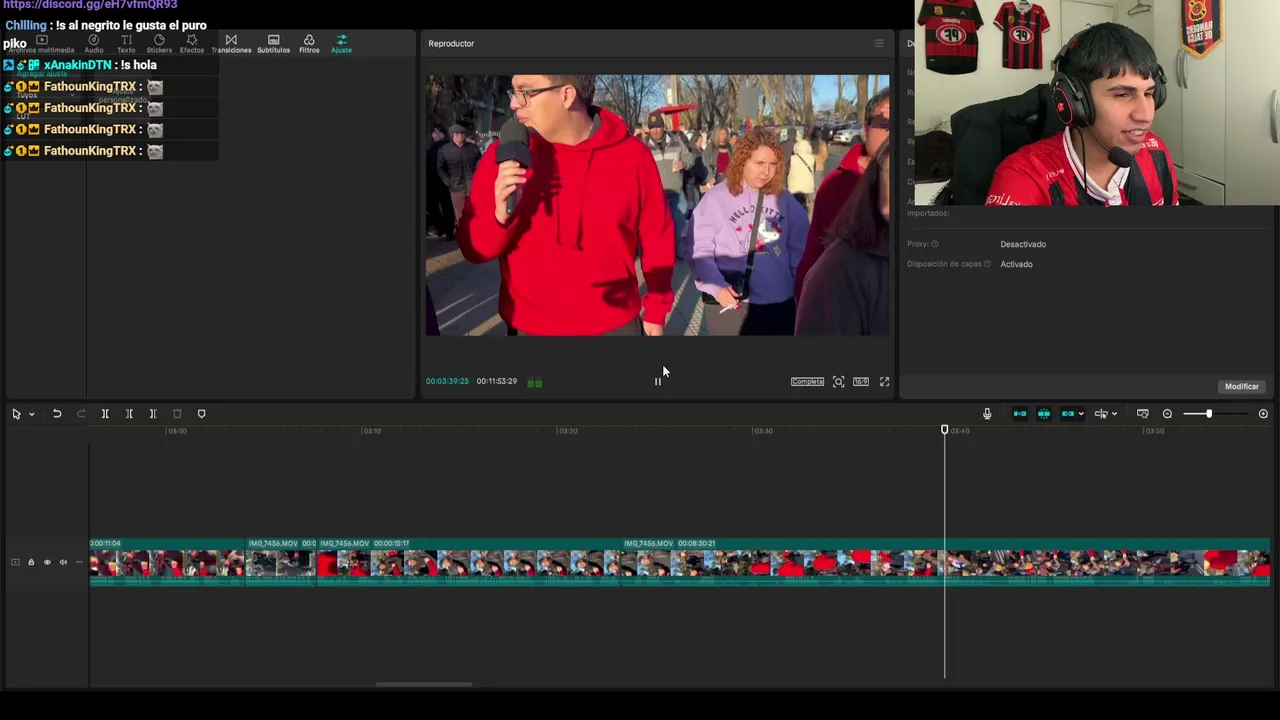Click the timeline zoom out icon

(x=1167, y=414)
